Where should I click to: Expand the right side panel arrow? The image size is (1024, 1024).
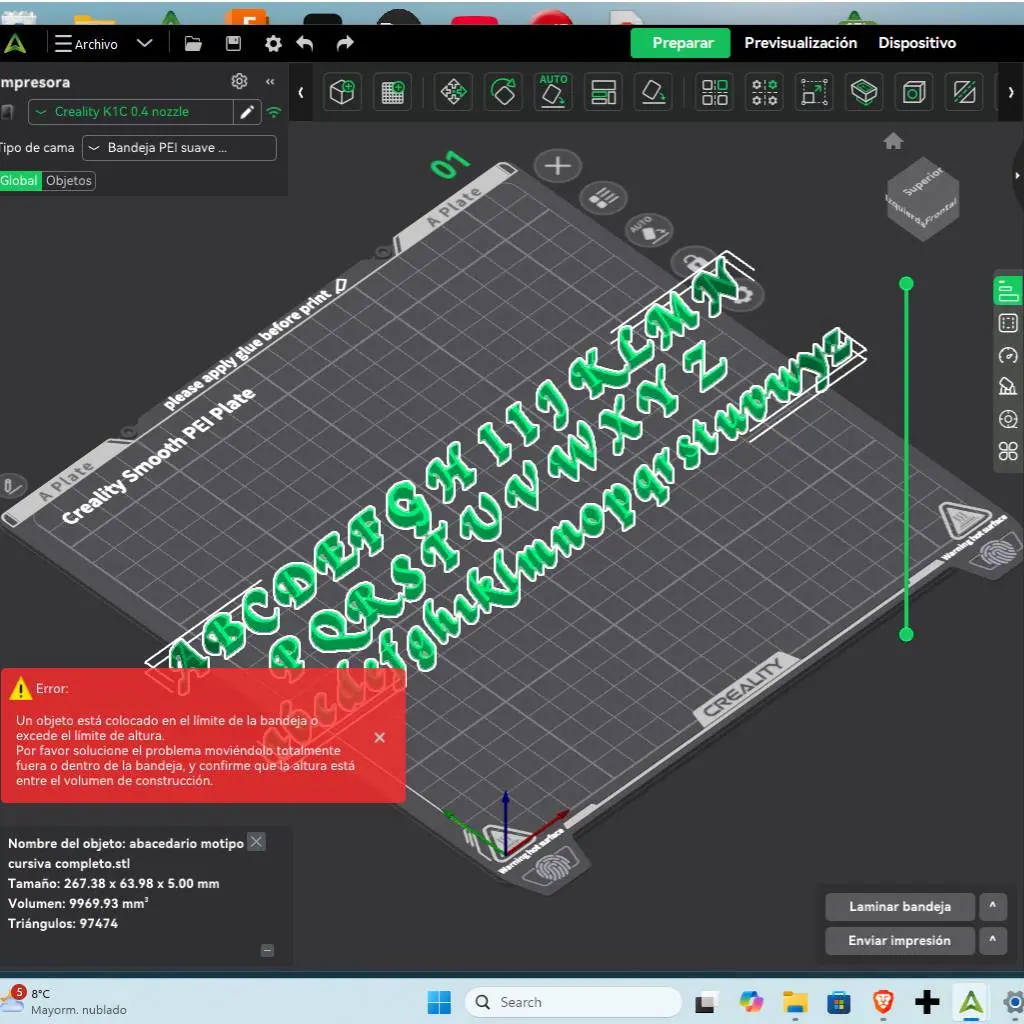click(1017, 175)
